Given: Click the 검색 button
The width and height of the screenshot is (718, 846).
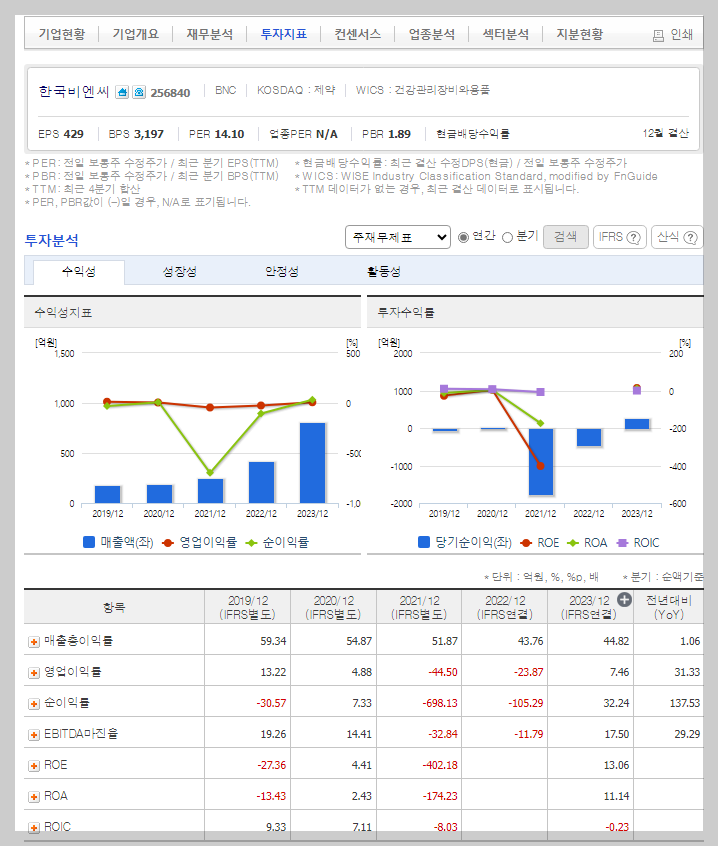Looking at the screenshot, I should (565, 237).
